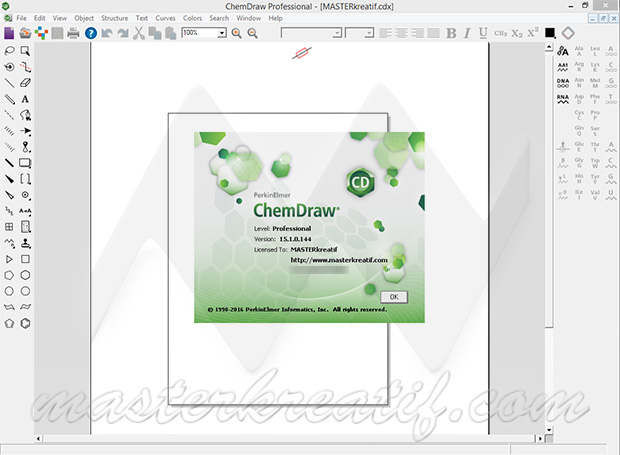Select the Lasso tool
This screenshot has width=620, height=455.
[9, 51]
